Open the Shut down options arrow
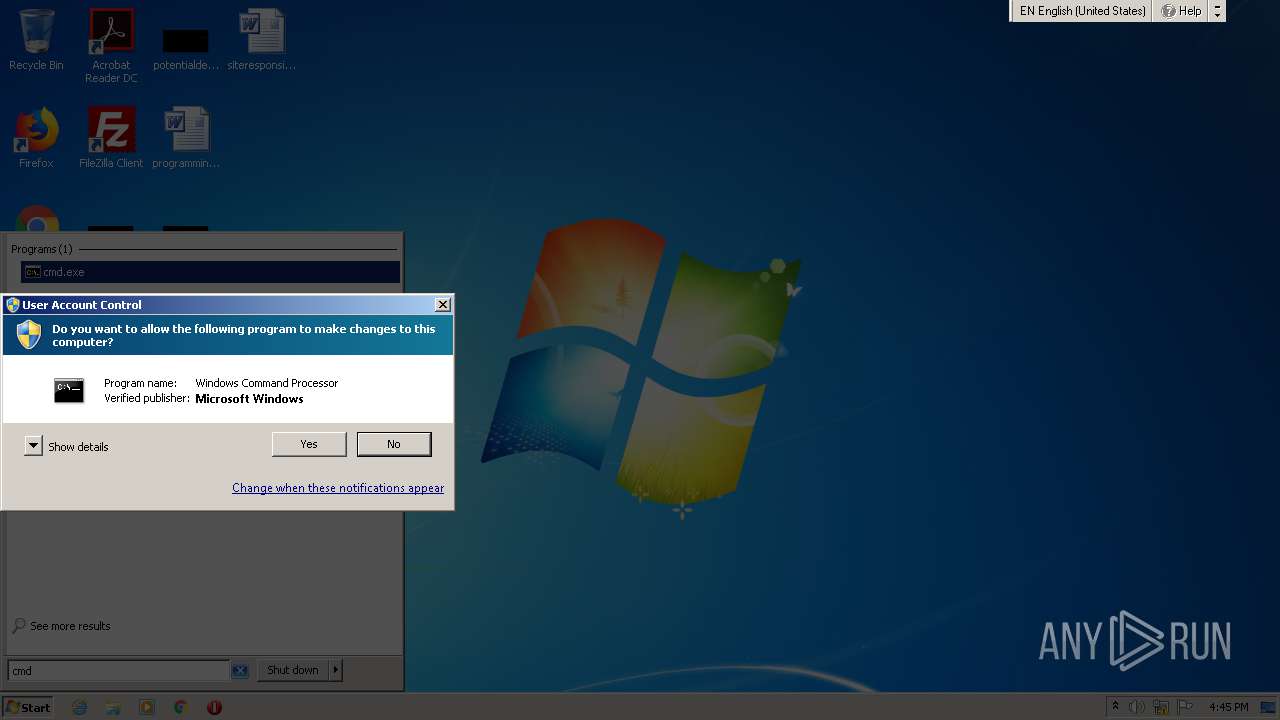 pos(336,670)
